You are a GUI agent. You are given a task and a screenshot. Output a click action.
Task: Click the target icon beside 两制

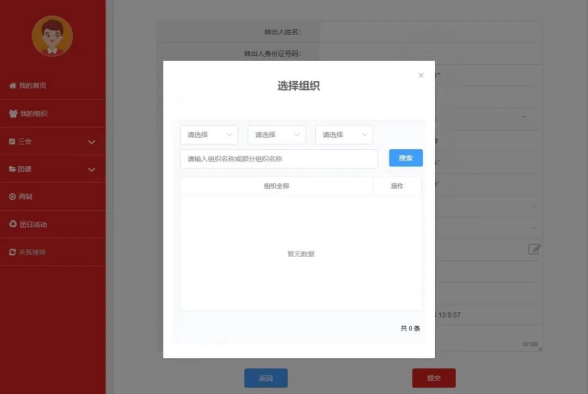coord(12,196)
